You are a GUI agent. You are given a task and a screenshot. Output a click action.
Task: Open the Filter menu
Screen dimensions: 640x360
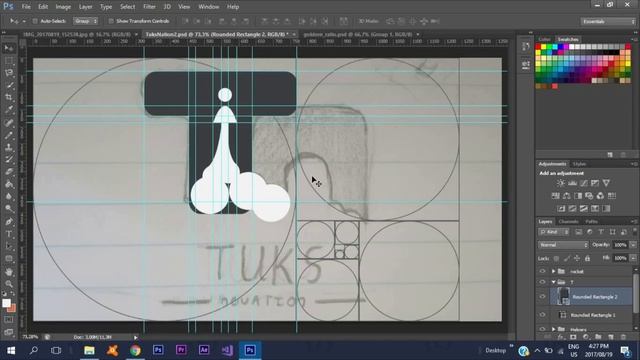[149, 7]
